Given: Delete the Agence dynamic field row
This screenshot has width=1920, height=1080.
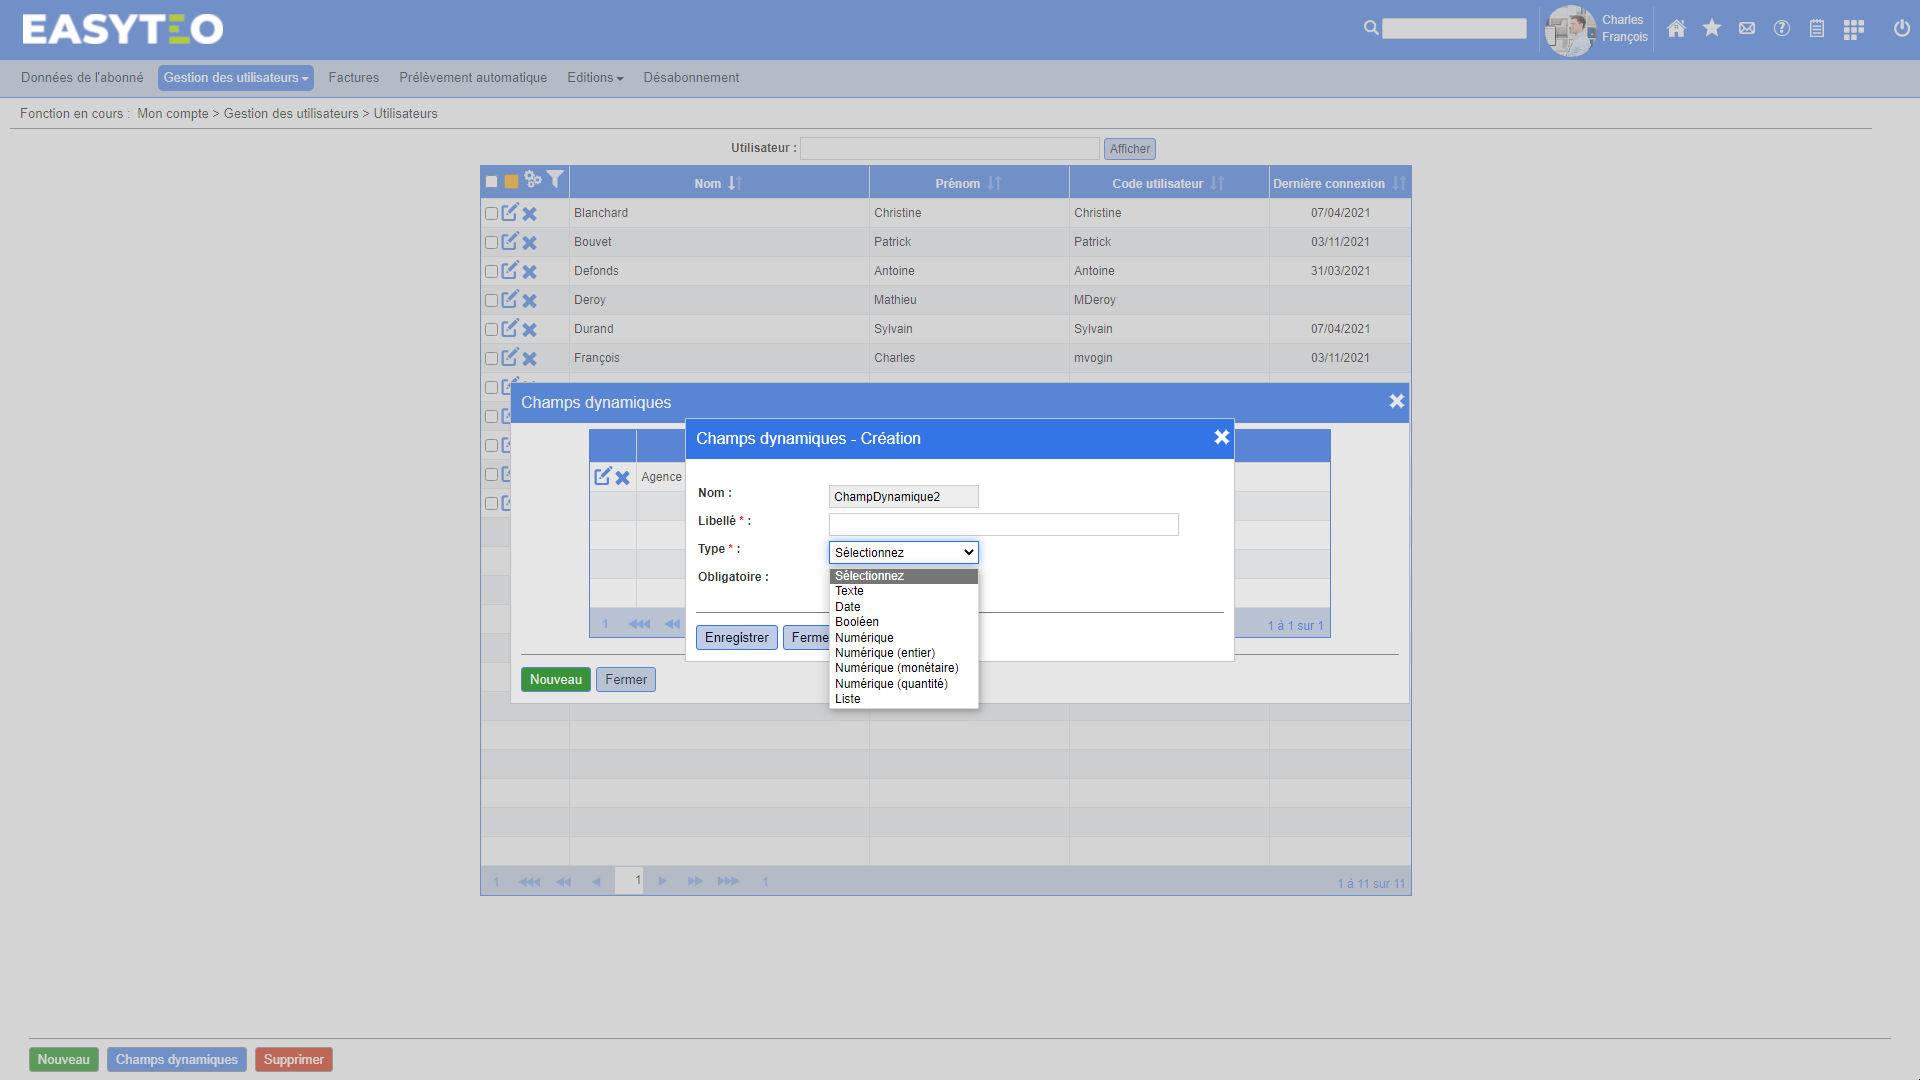Looking at the screenshot, I should tap(622, 478).
